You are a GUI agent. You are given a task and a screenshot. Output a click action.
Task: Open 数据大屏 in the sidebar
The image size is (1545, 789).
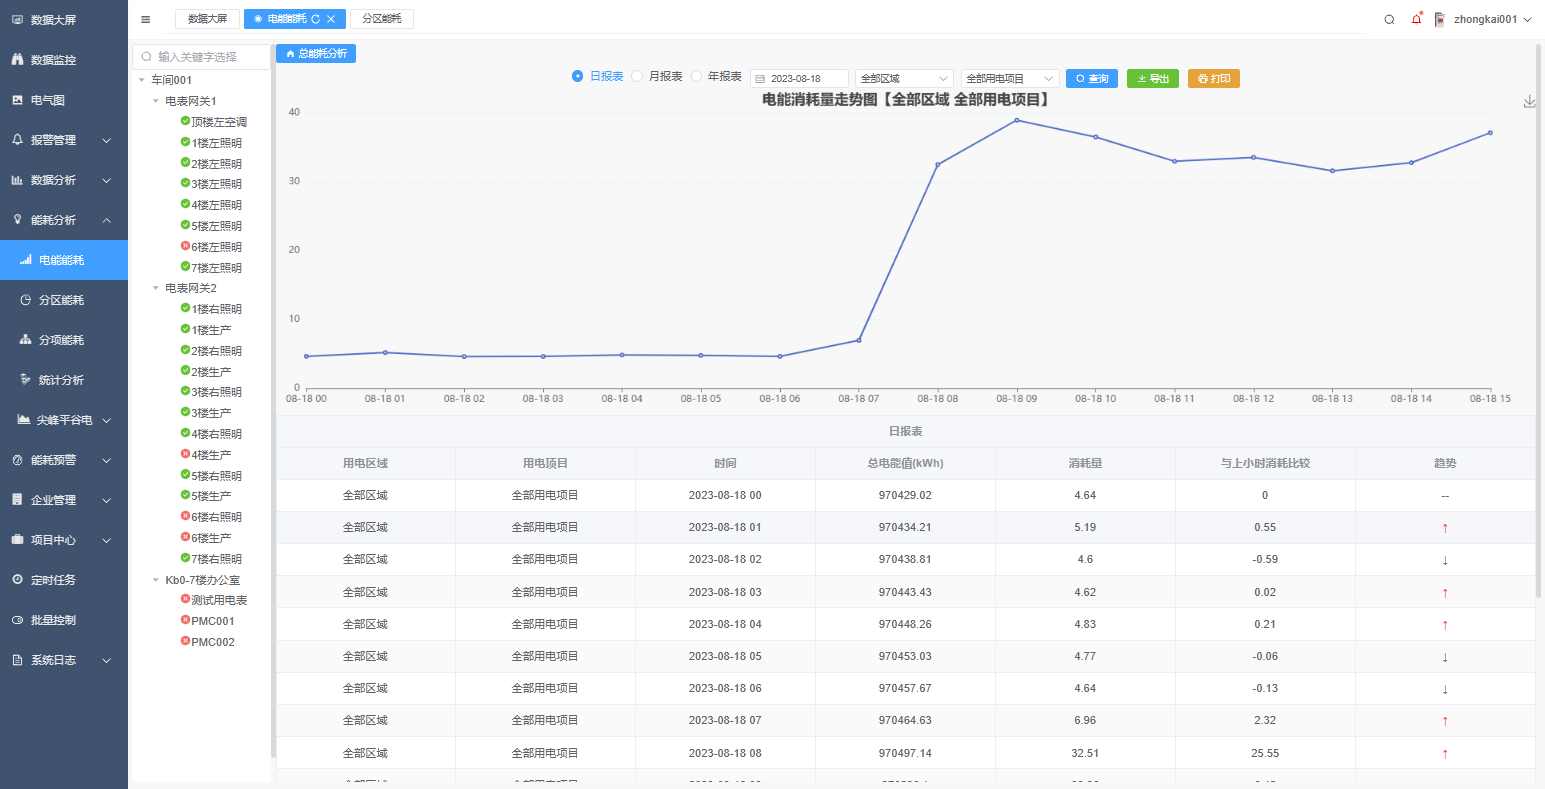pos(64,20)
